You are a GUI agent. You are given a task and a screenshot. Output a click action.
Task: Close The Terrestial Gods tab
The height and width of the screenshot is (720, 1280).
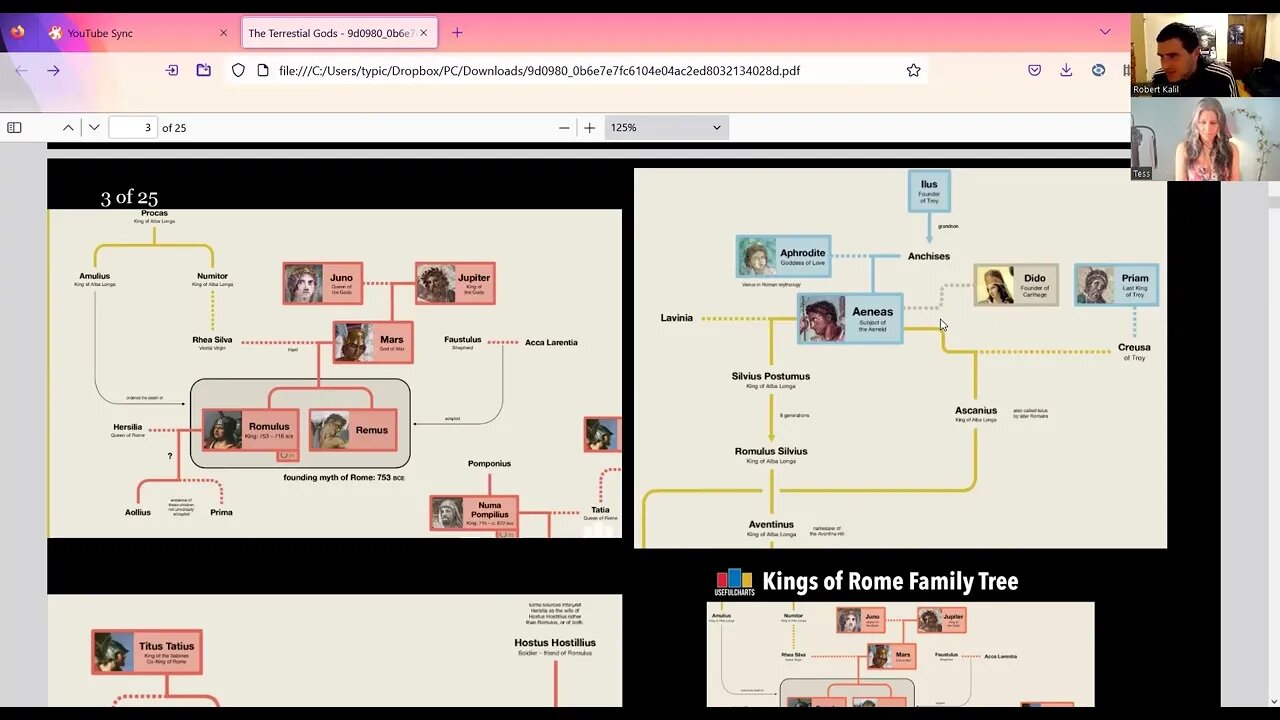pos(423,33)
